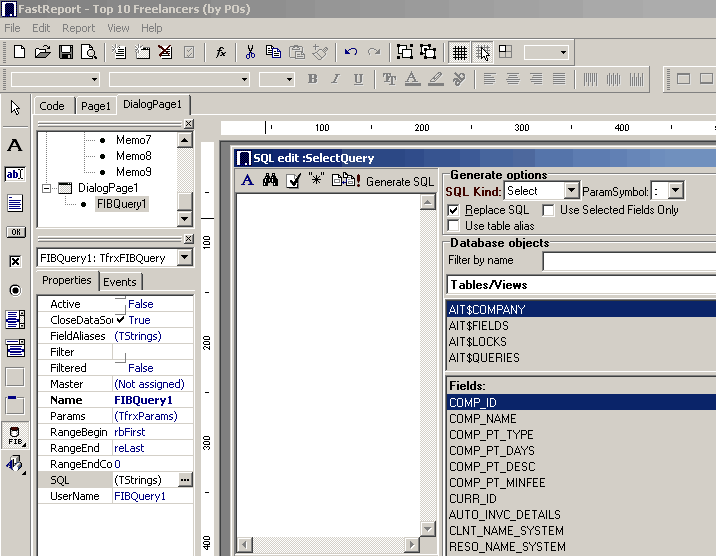The height and width of the screenshot is (556, 716).
Task: Click the Undo arrow icon
Action: pyautogui.click(x=350, y=52)
